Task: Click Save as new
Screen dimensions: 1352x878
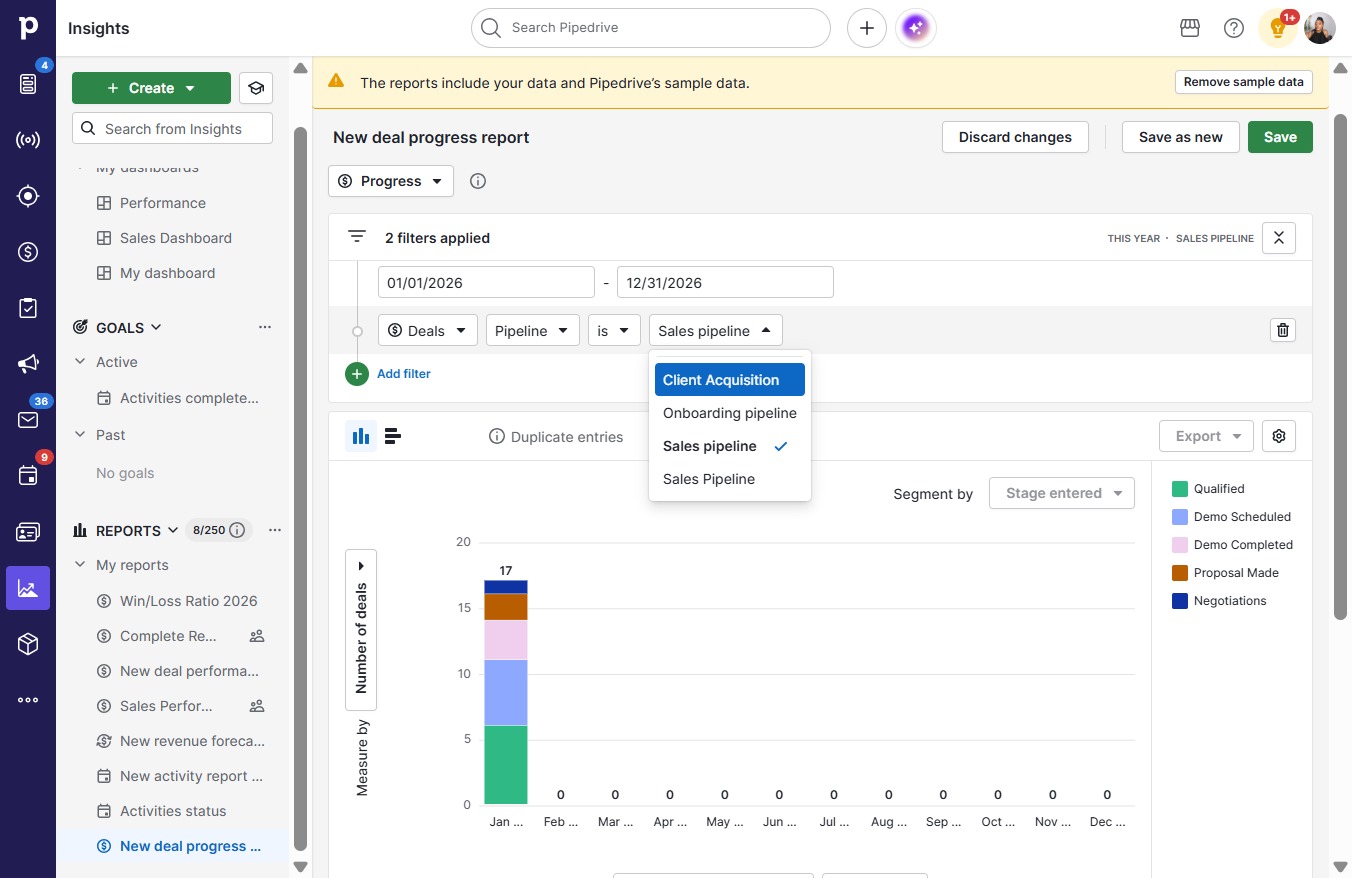Action: (1181, 137)
